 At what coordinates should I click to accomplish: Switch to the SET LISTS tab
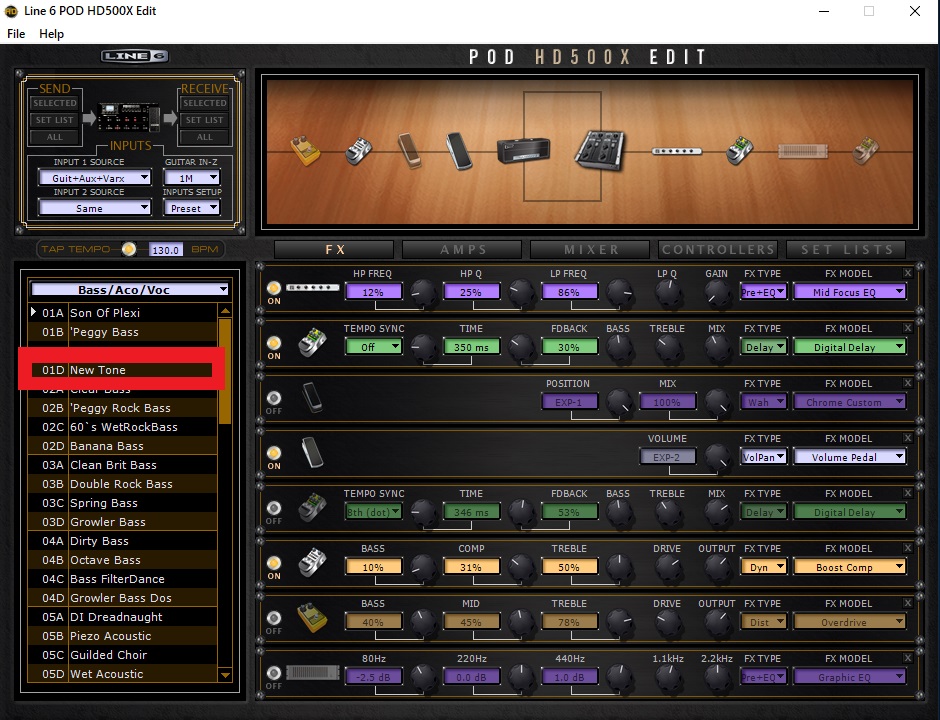846,249
